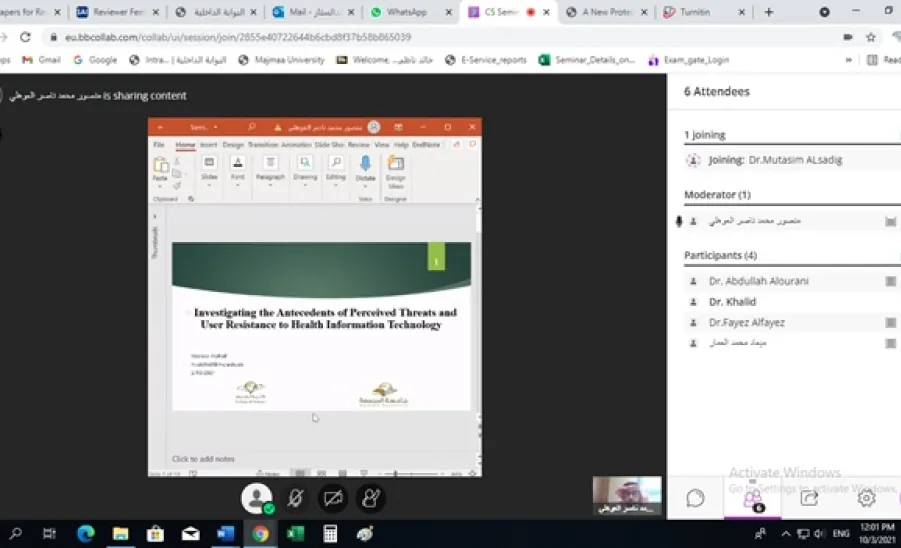Toggle the video camera in Collaborate controls

333,498
